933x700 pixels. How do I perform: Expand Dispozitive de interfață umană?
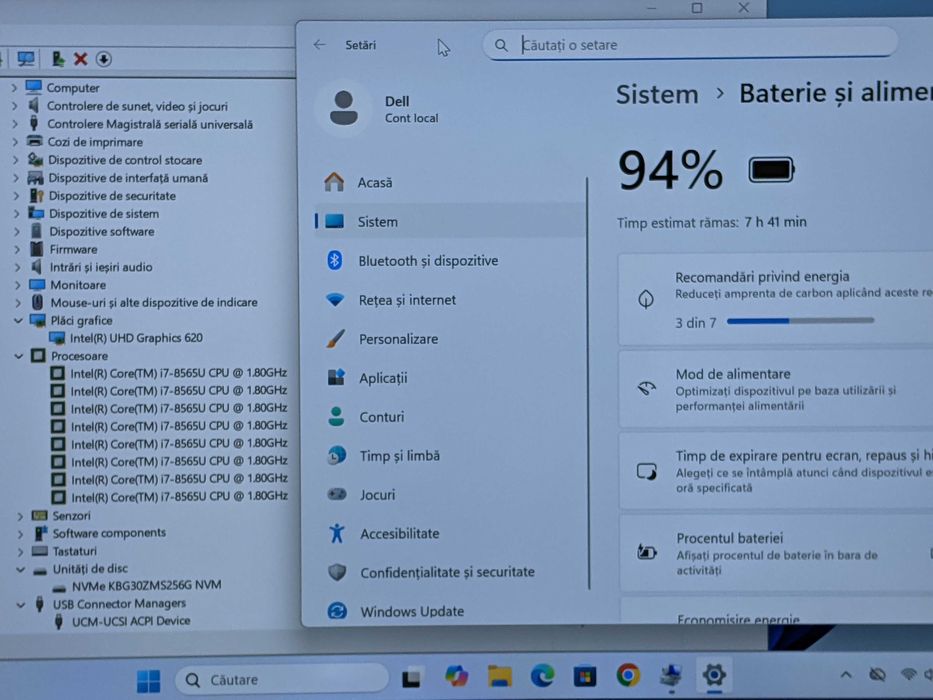coord(15,177)
